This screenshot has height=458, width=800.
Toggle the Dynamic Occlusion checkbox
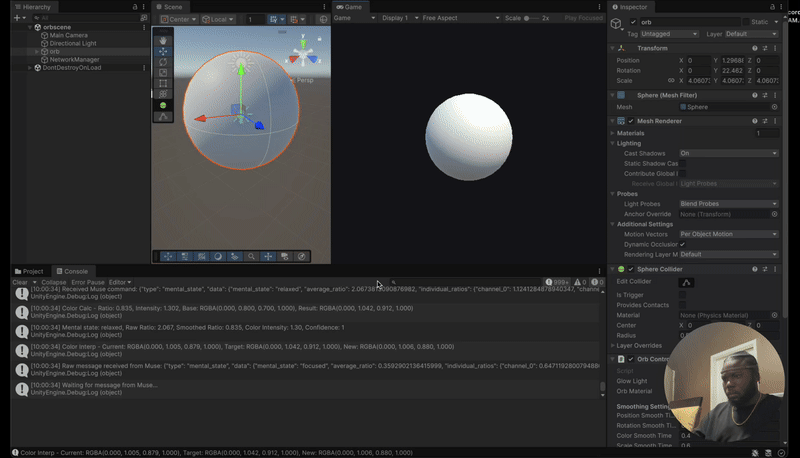coord(682,244)
